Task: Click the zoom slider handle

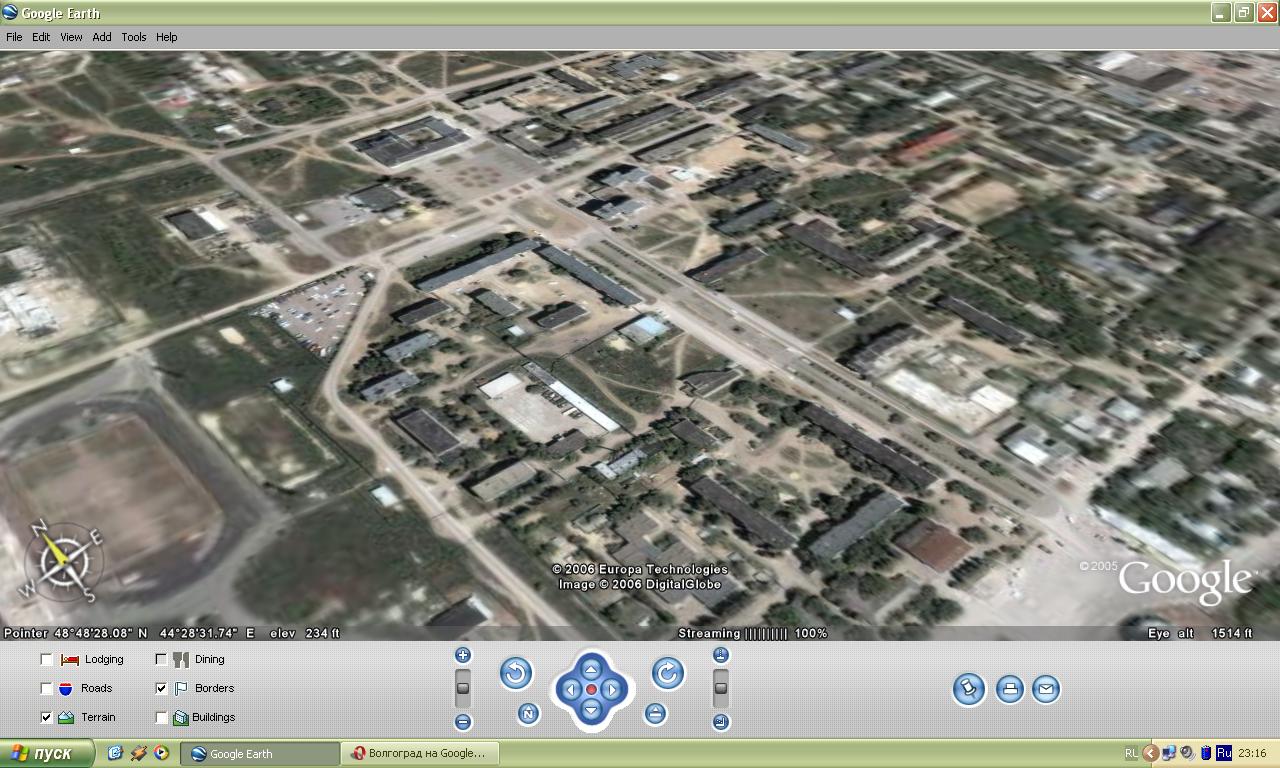Action: pyautogui.click(x=463, y=687)
